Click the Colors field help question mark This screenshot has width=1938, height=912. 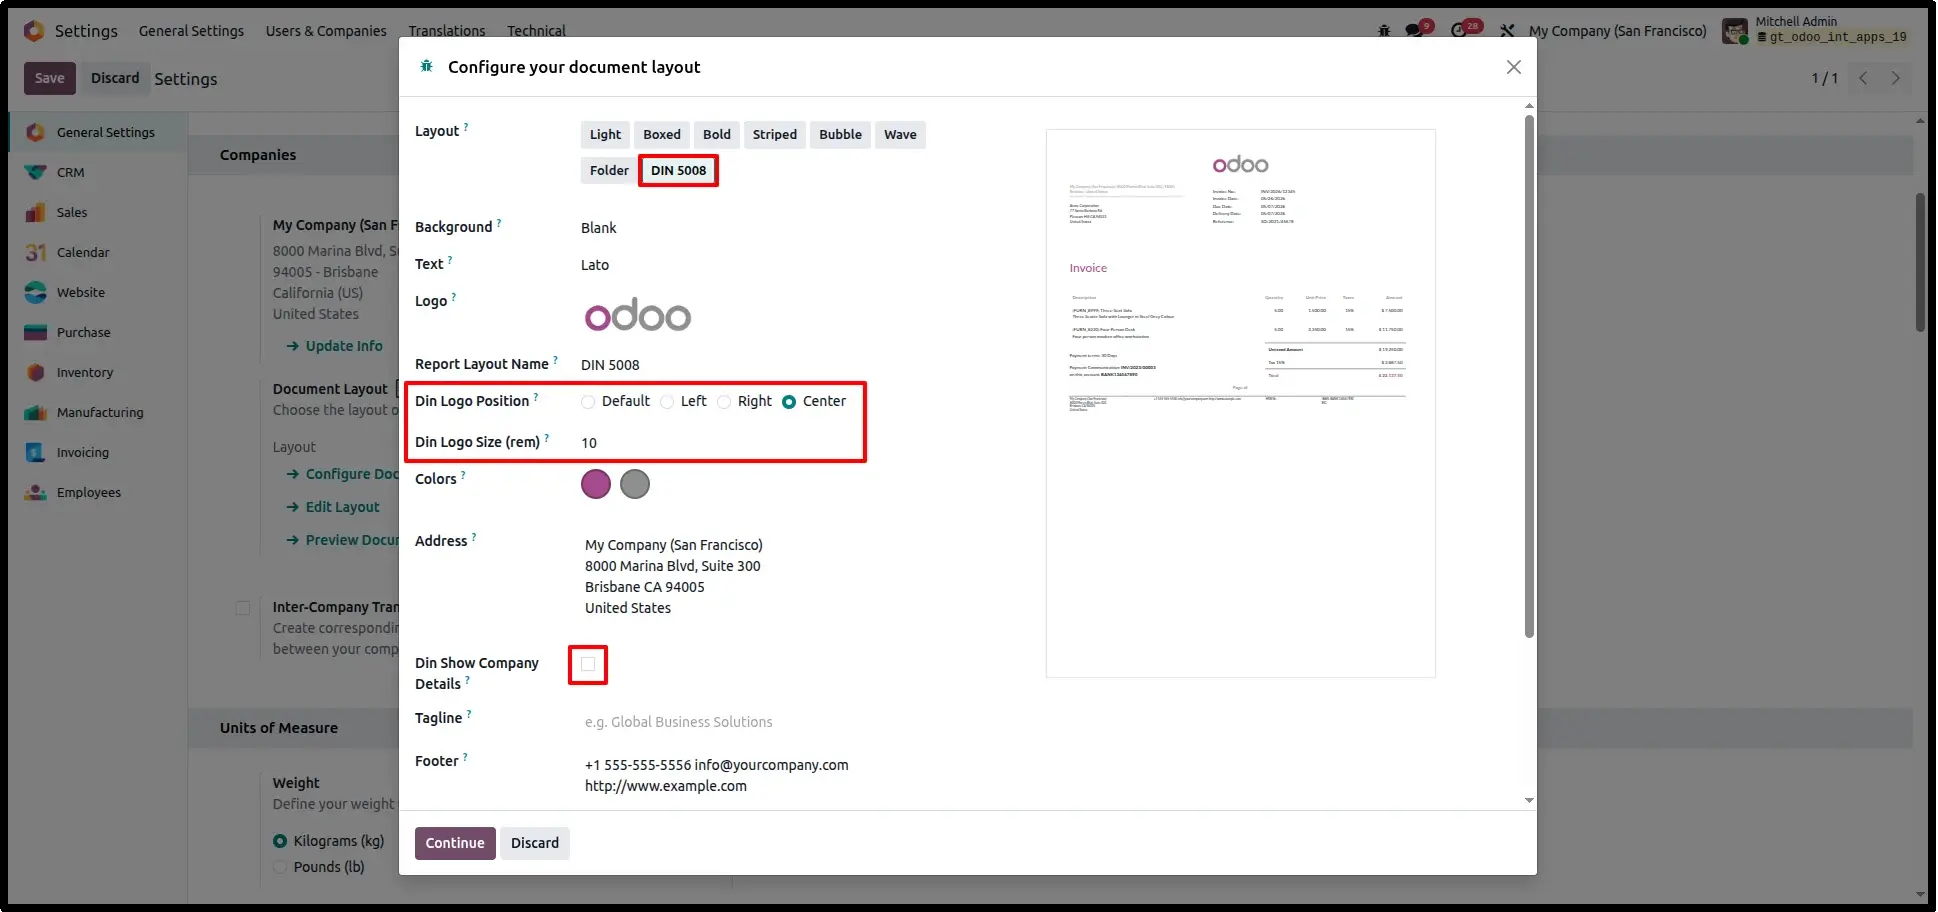point(463,475)
